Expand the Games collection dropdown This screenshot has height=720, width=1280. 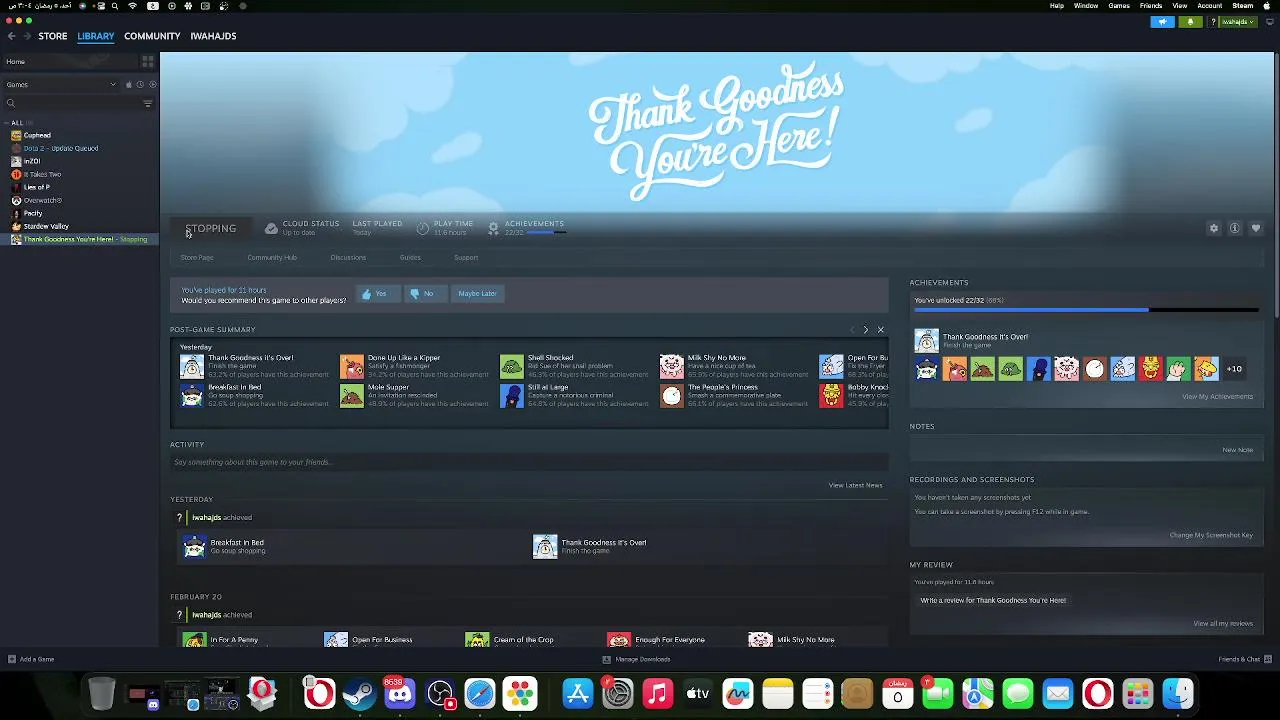[60, 85]
